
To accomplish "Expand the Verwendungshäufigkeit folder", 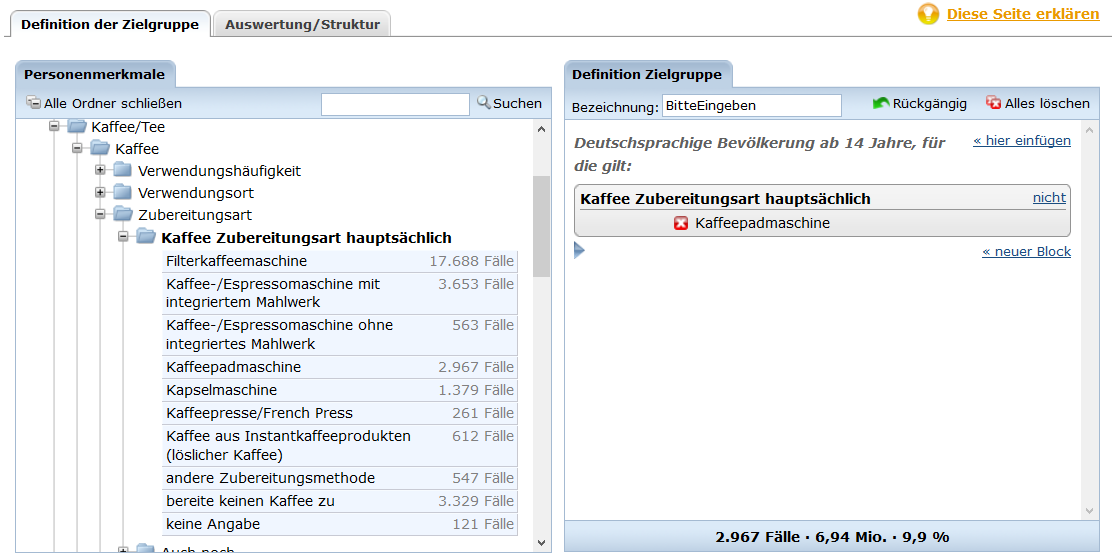I will tap(100, 171).
